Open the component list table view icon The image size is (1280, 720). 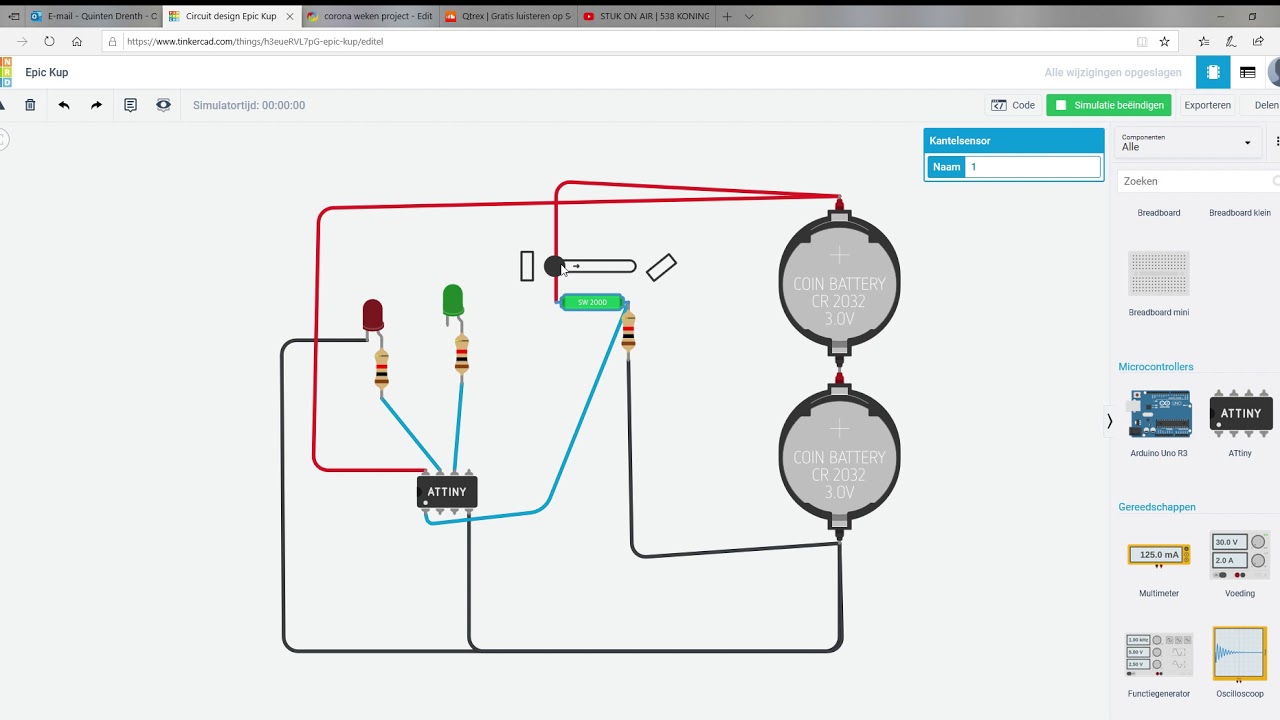click(x=1247, y=72)
